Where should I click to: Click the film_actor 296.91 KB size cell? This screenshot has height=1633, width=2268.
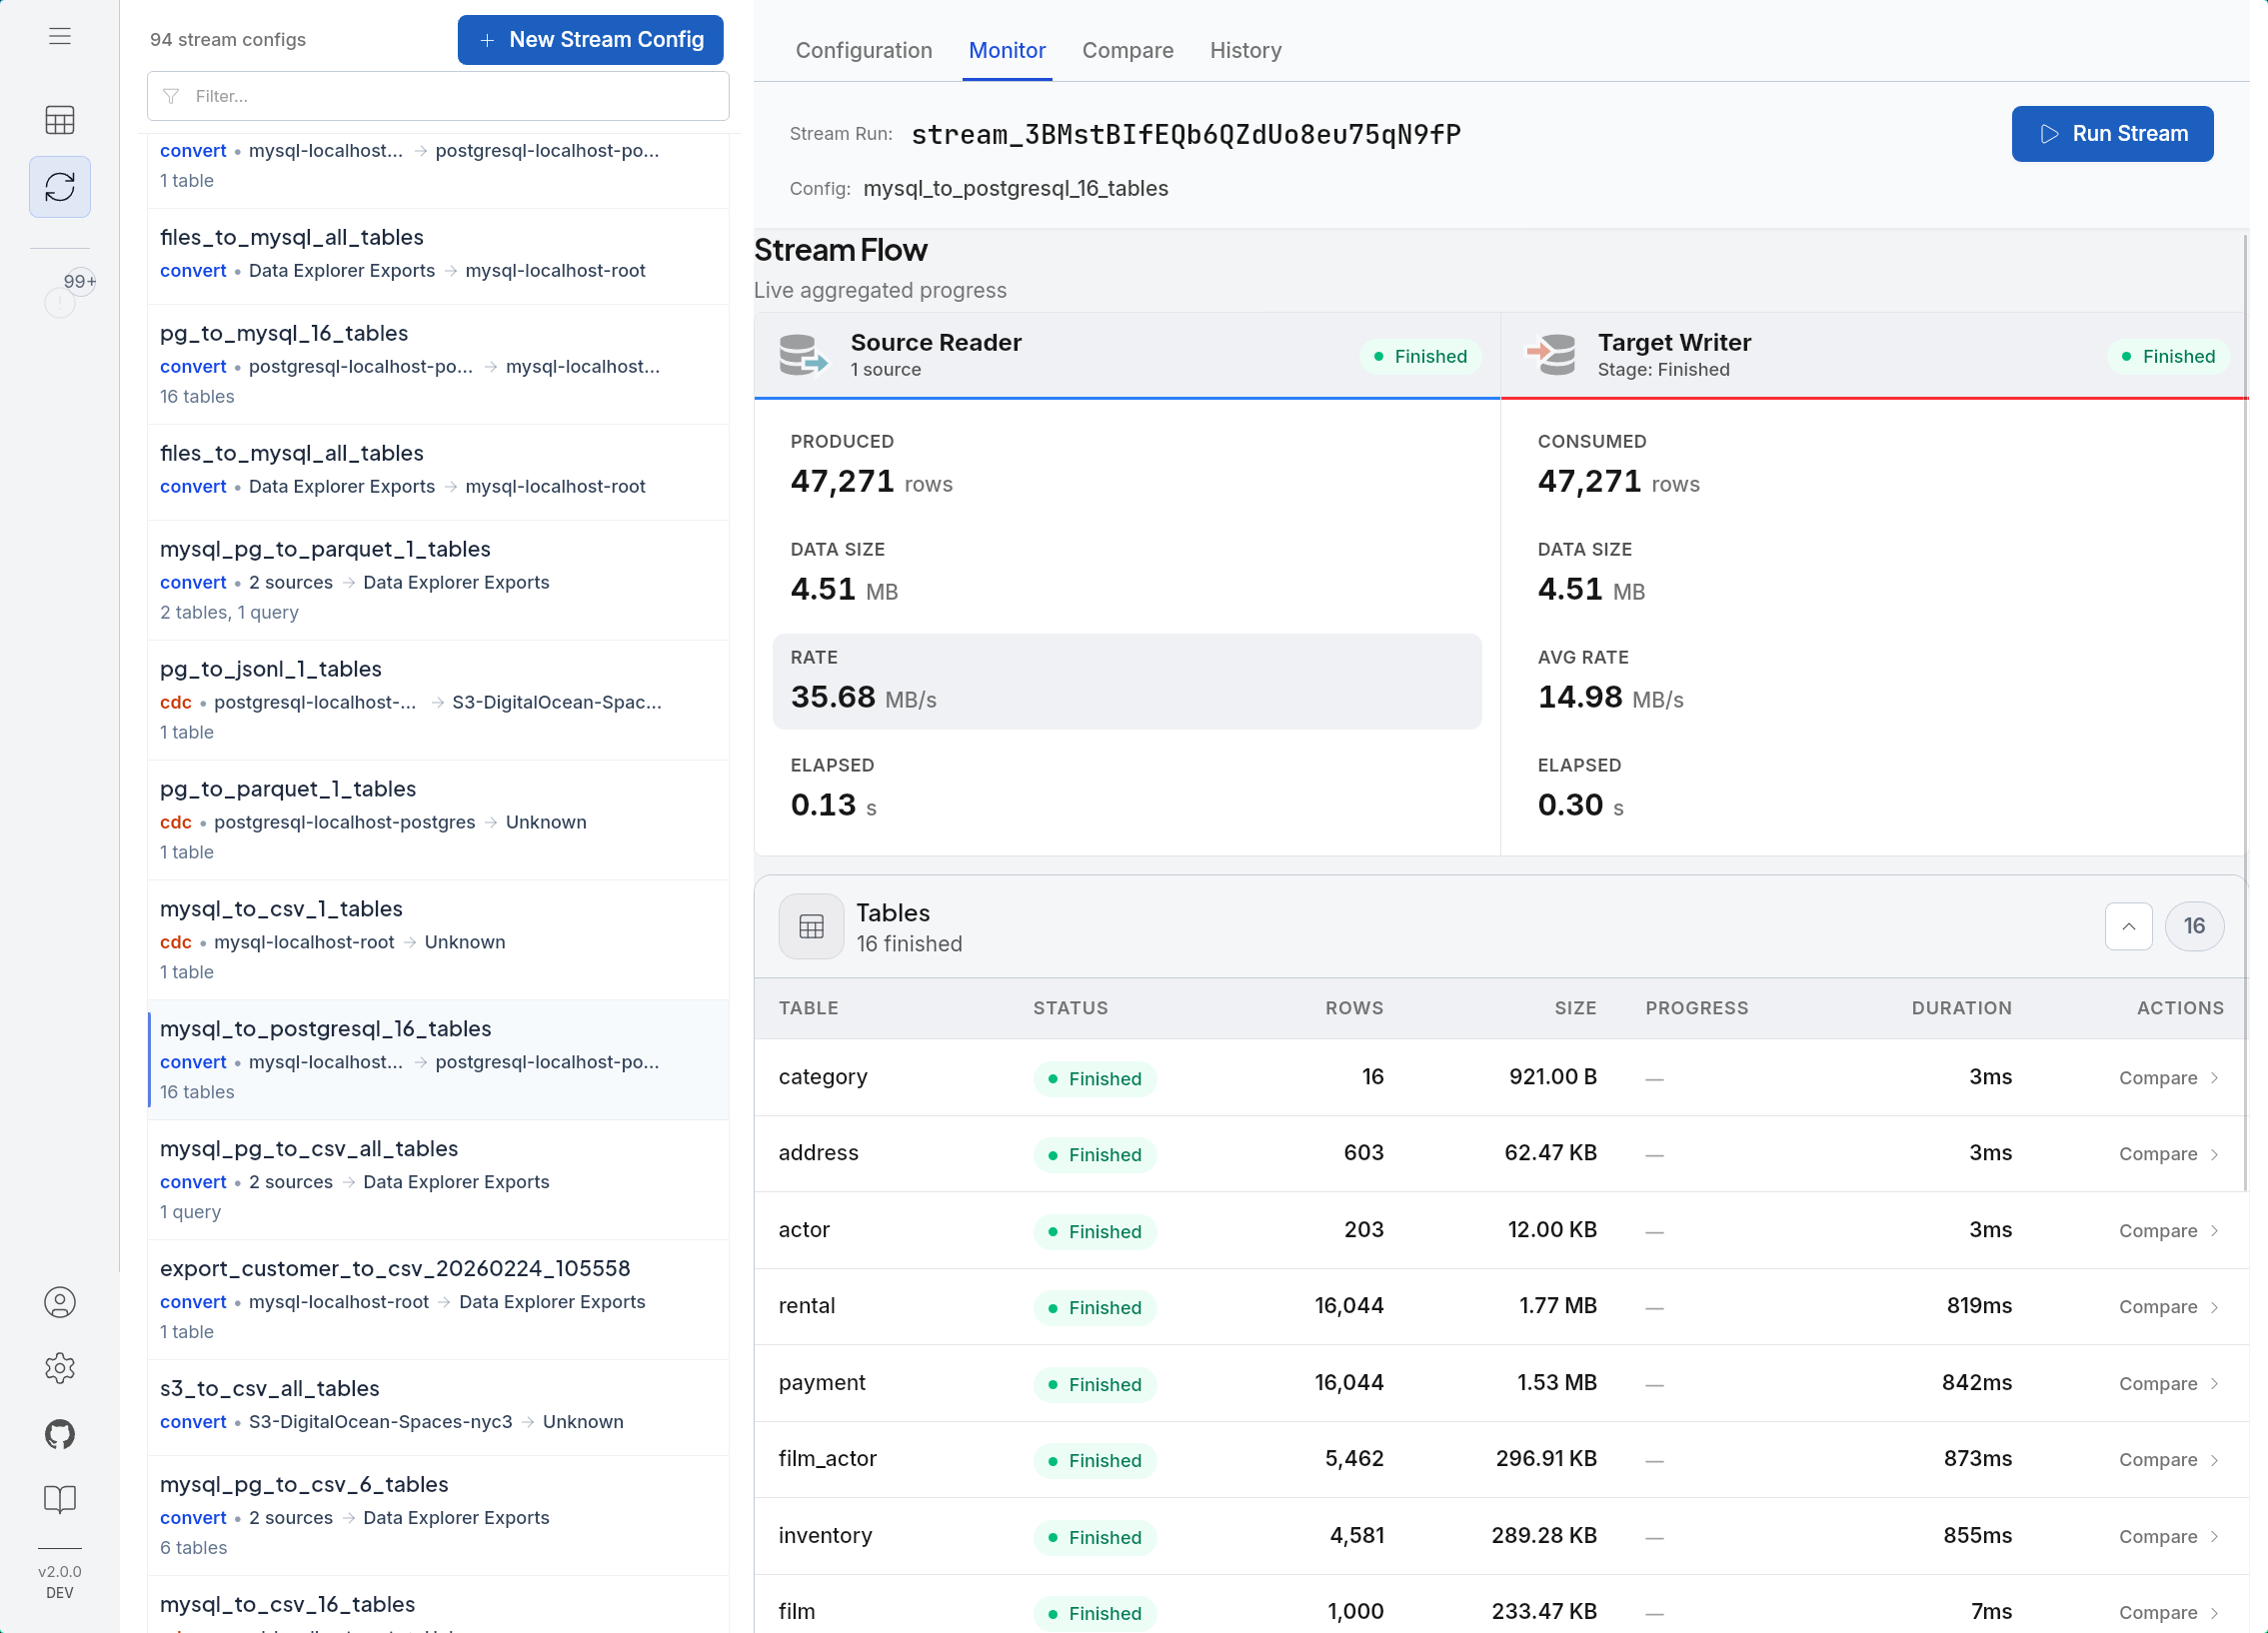click(1546, 1459)
